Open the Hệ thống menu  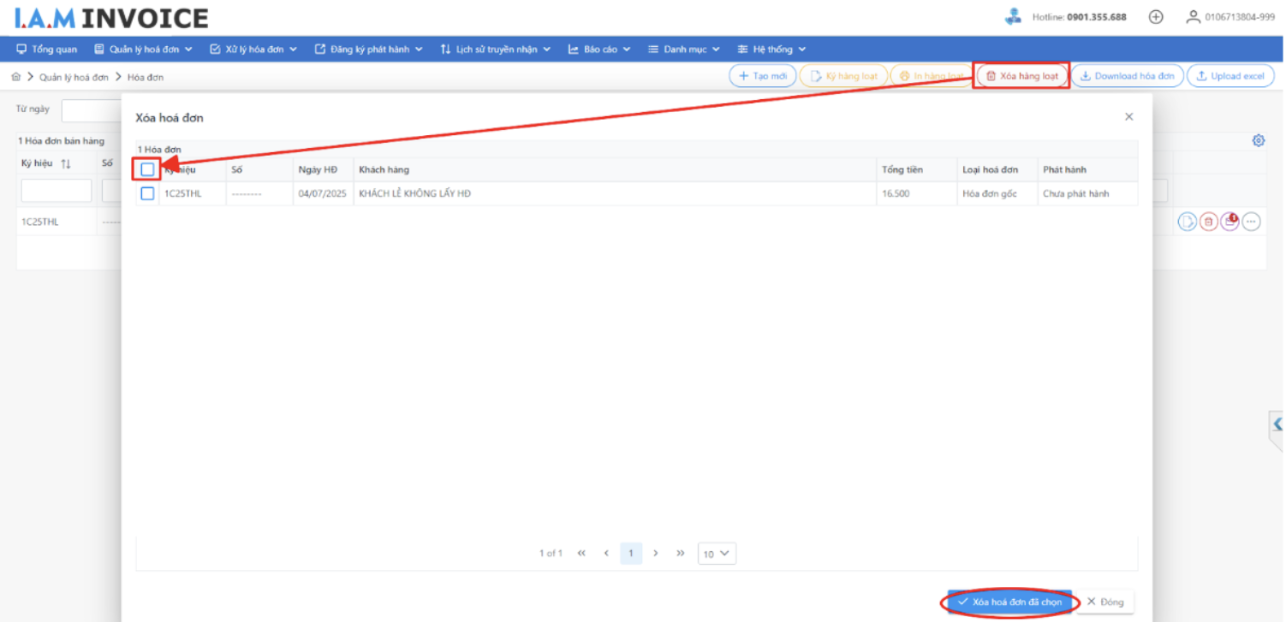[x=771, y=49]
